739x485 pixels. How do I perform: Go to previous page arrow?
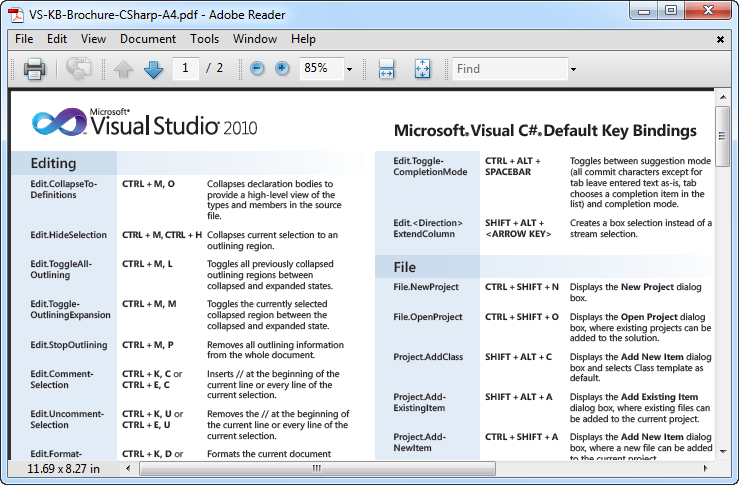123,69
